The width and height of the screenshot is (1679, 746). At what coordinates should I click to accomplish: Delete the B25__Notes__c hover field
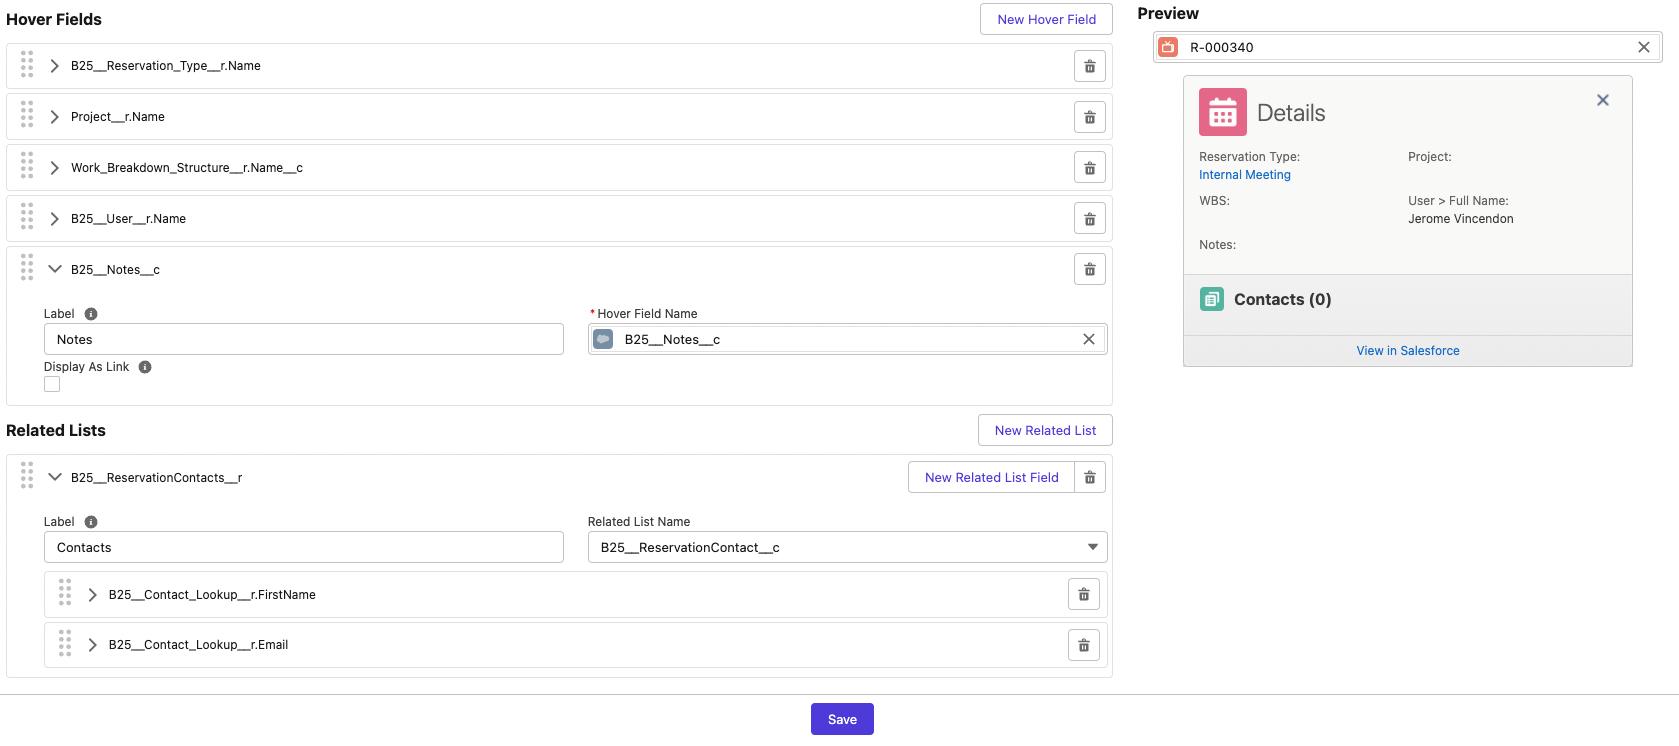pyautogui.click(x=1089, y=270)
